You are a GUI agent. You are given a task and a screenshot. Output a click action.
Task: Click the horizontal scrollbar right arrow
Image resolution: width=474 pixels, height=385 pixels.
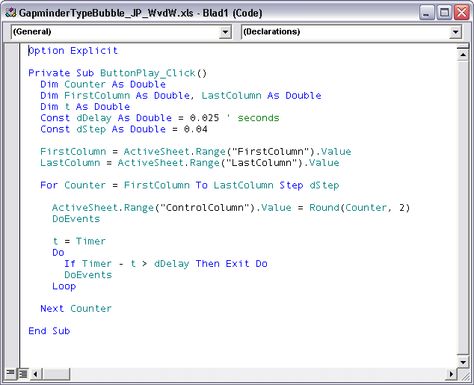[451, 374]
